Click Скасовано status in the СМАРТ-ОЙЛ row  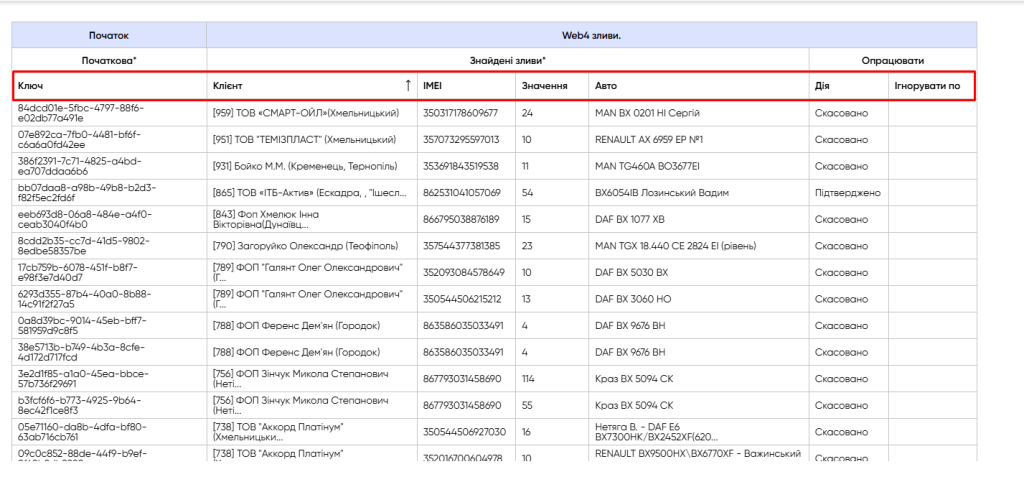(x=841, y=113)
